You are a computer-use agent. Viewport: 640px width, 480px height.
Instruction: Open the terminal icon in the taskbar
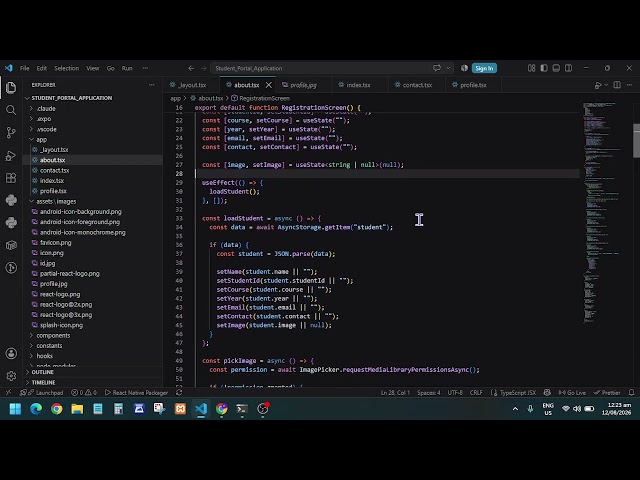point(242,409)
